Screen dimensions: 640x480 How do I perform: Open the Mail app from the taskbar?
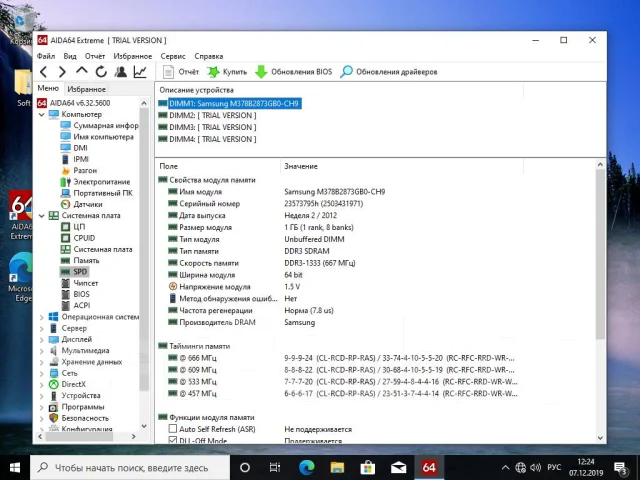[398, 467]
